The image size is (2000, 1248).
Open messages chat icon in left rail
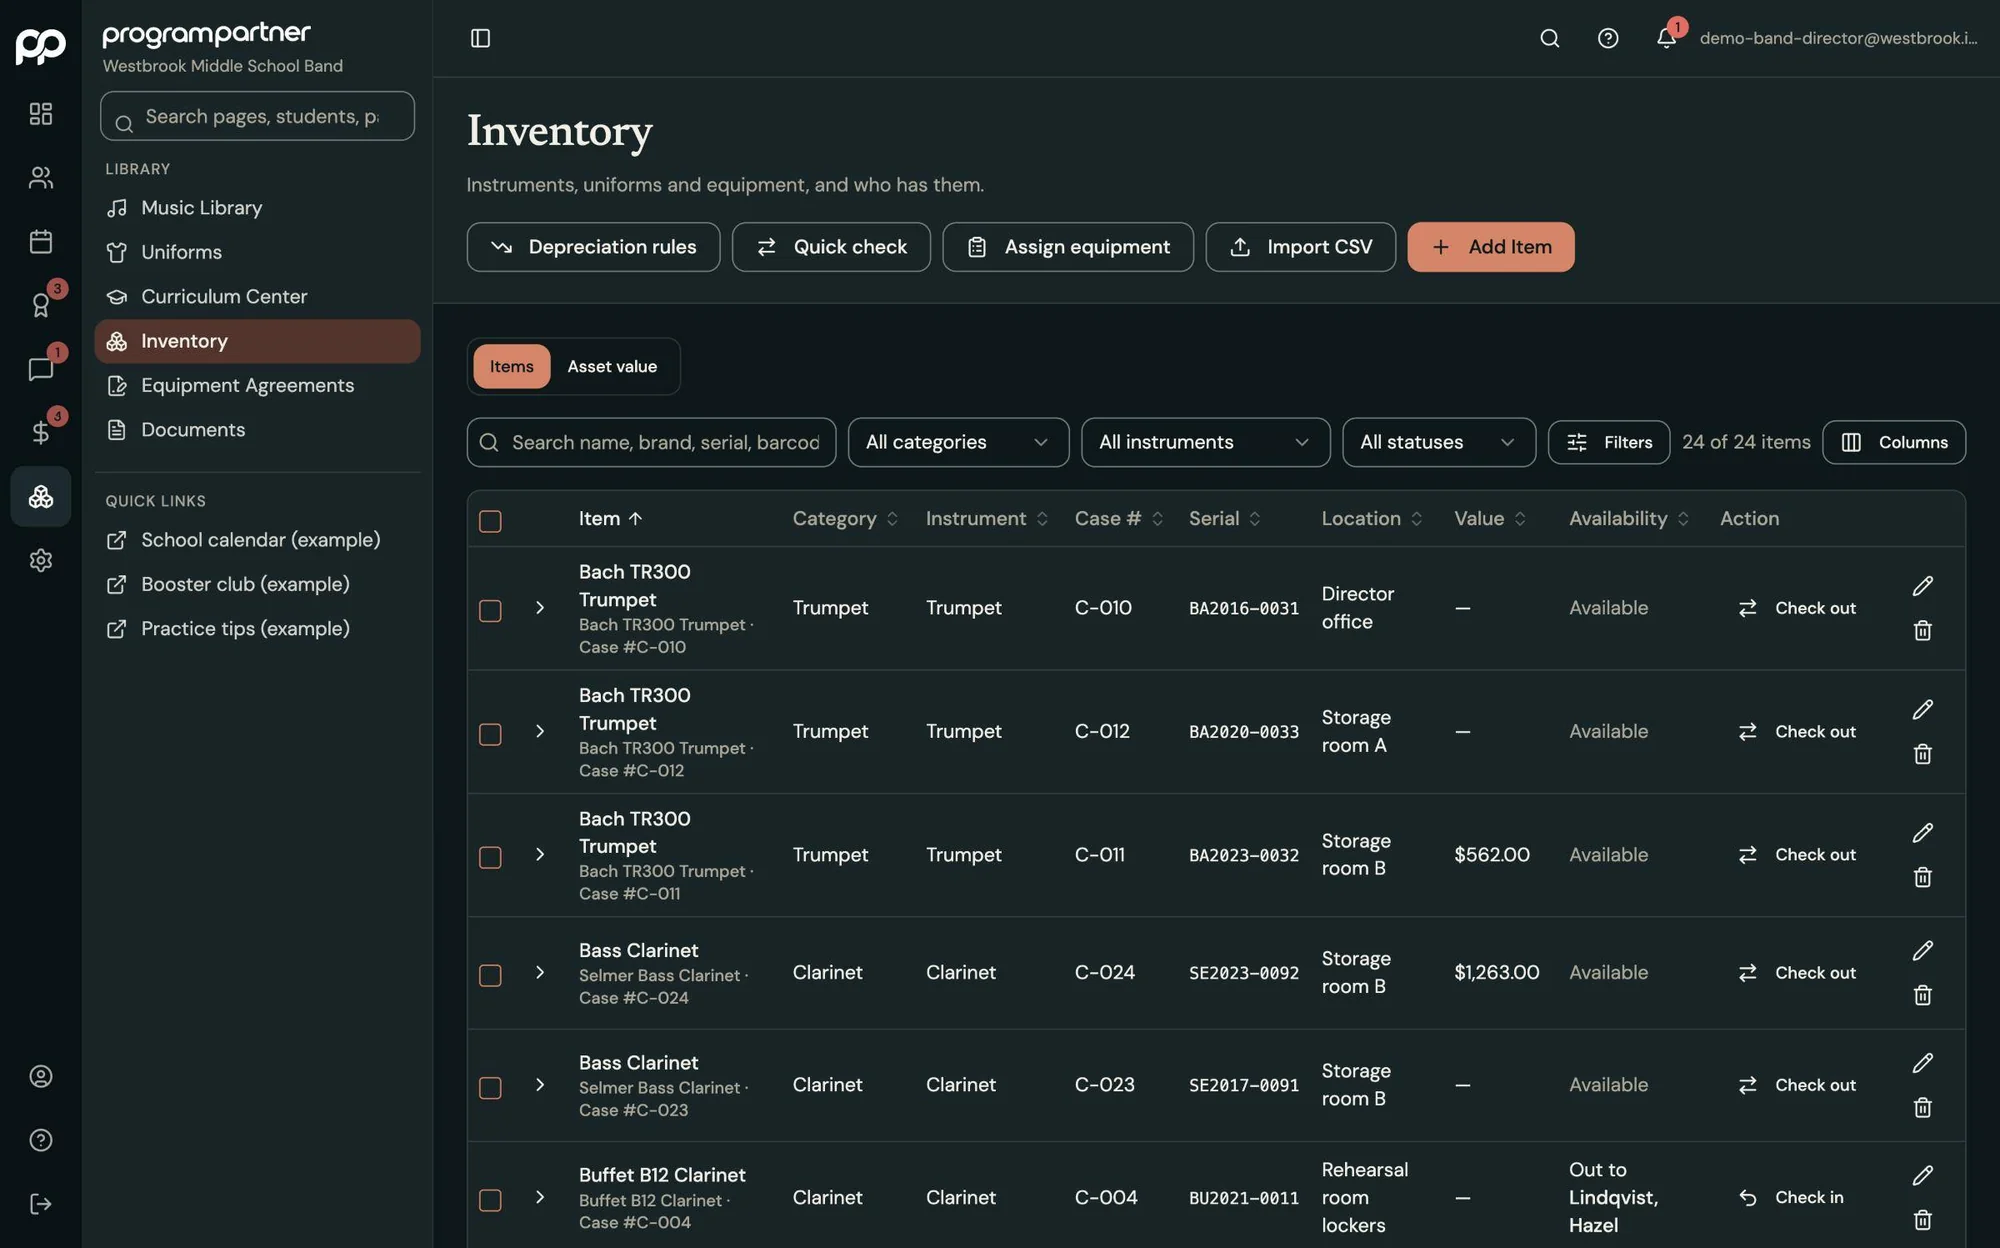coord(41,369)
